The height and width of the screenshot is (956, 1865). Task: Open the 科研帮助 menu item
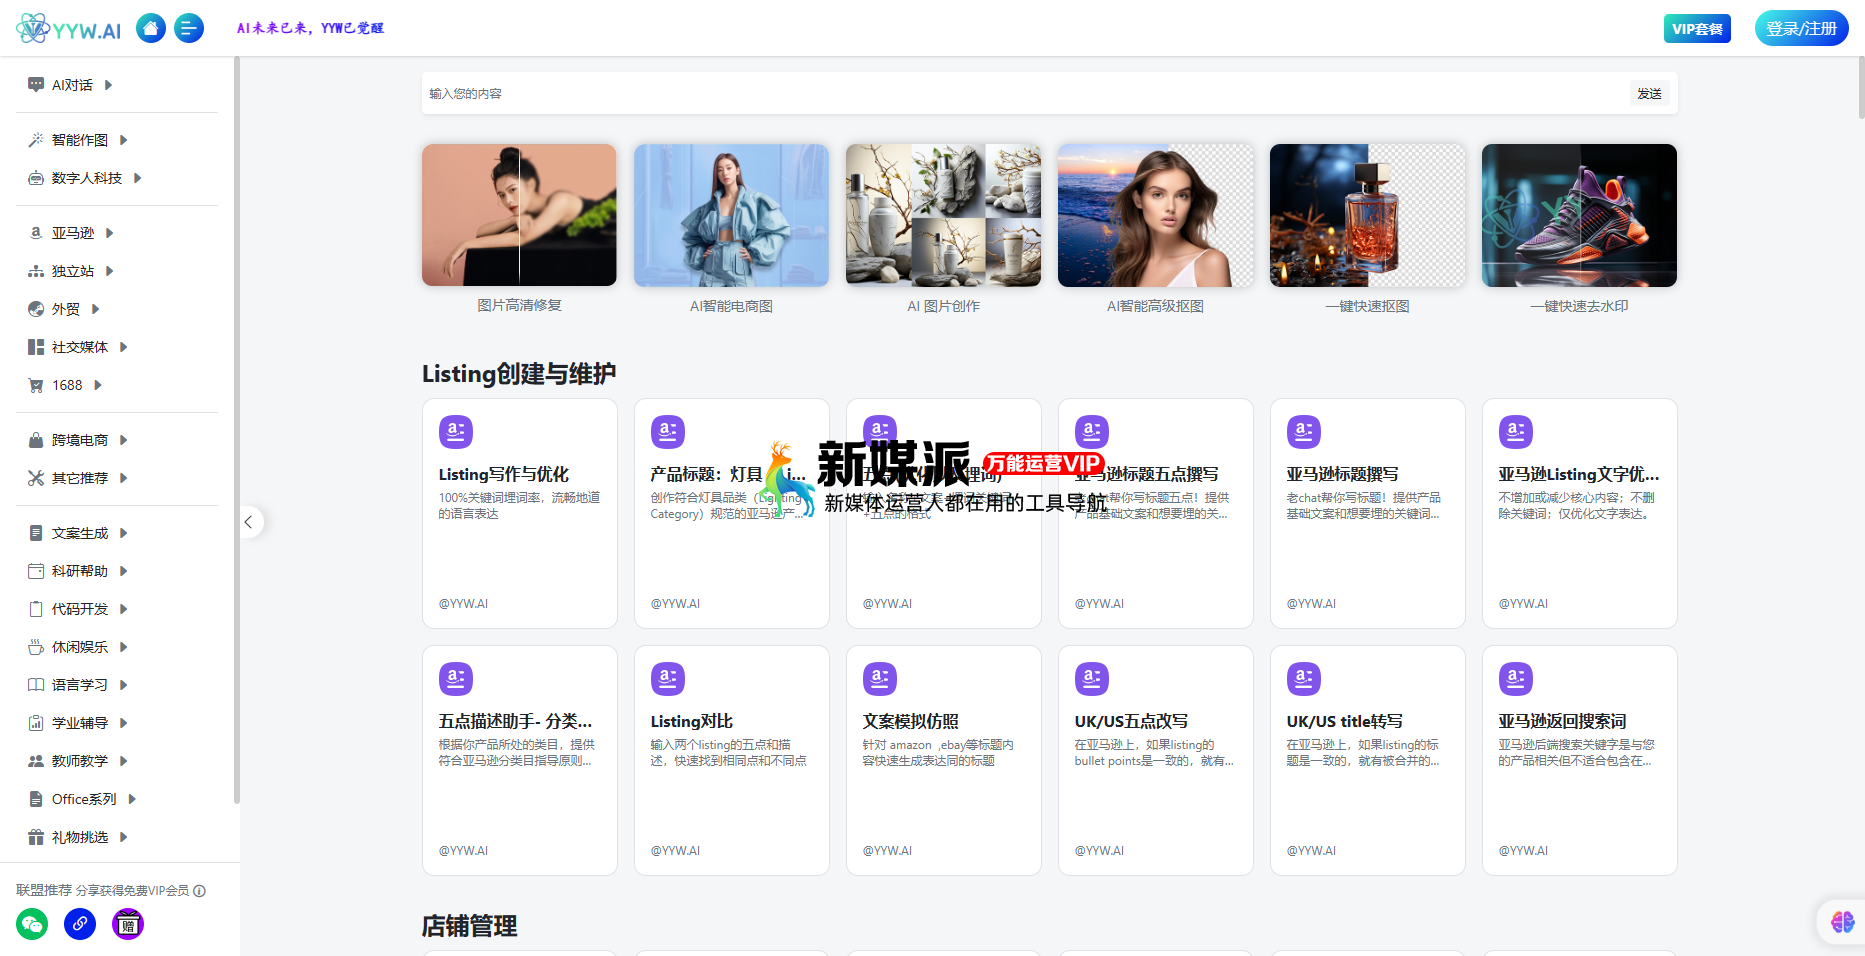click(x=80, y=571)
